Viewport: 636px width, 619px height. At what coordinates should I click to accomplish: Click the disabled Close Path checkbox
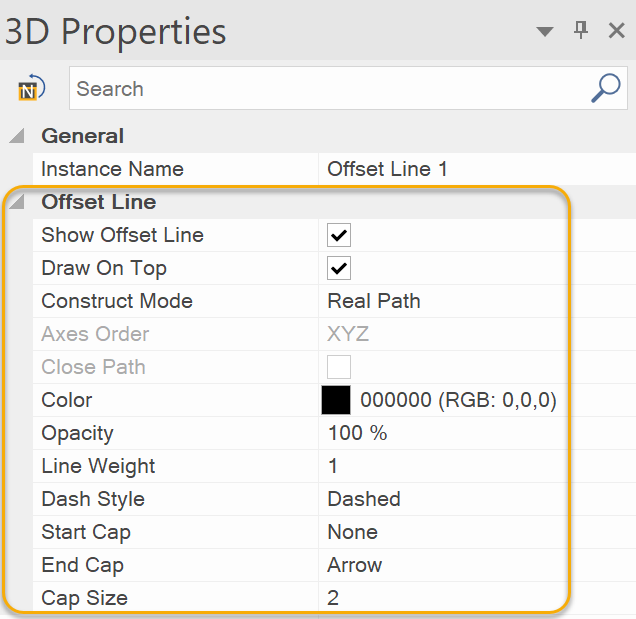pyautogui.click(x=339, y=368)
